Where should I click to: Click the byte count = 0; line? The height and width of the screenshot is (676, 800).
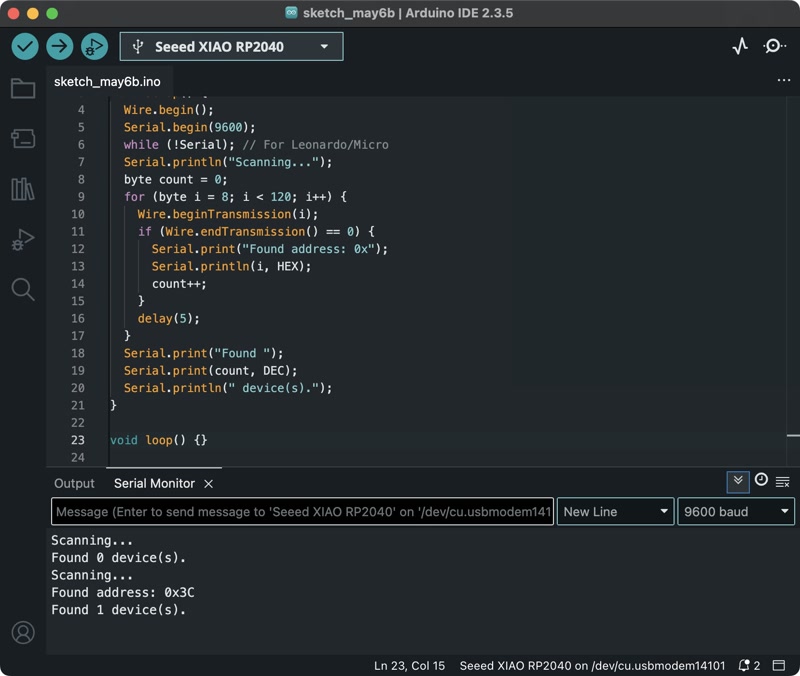point(176,179)
